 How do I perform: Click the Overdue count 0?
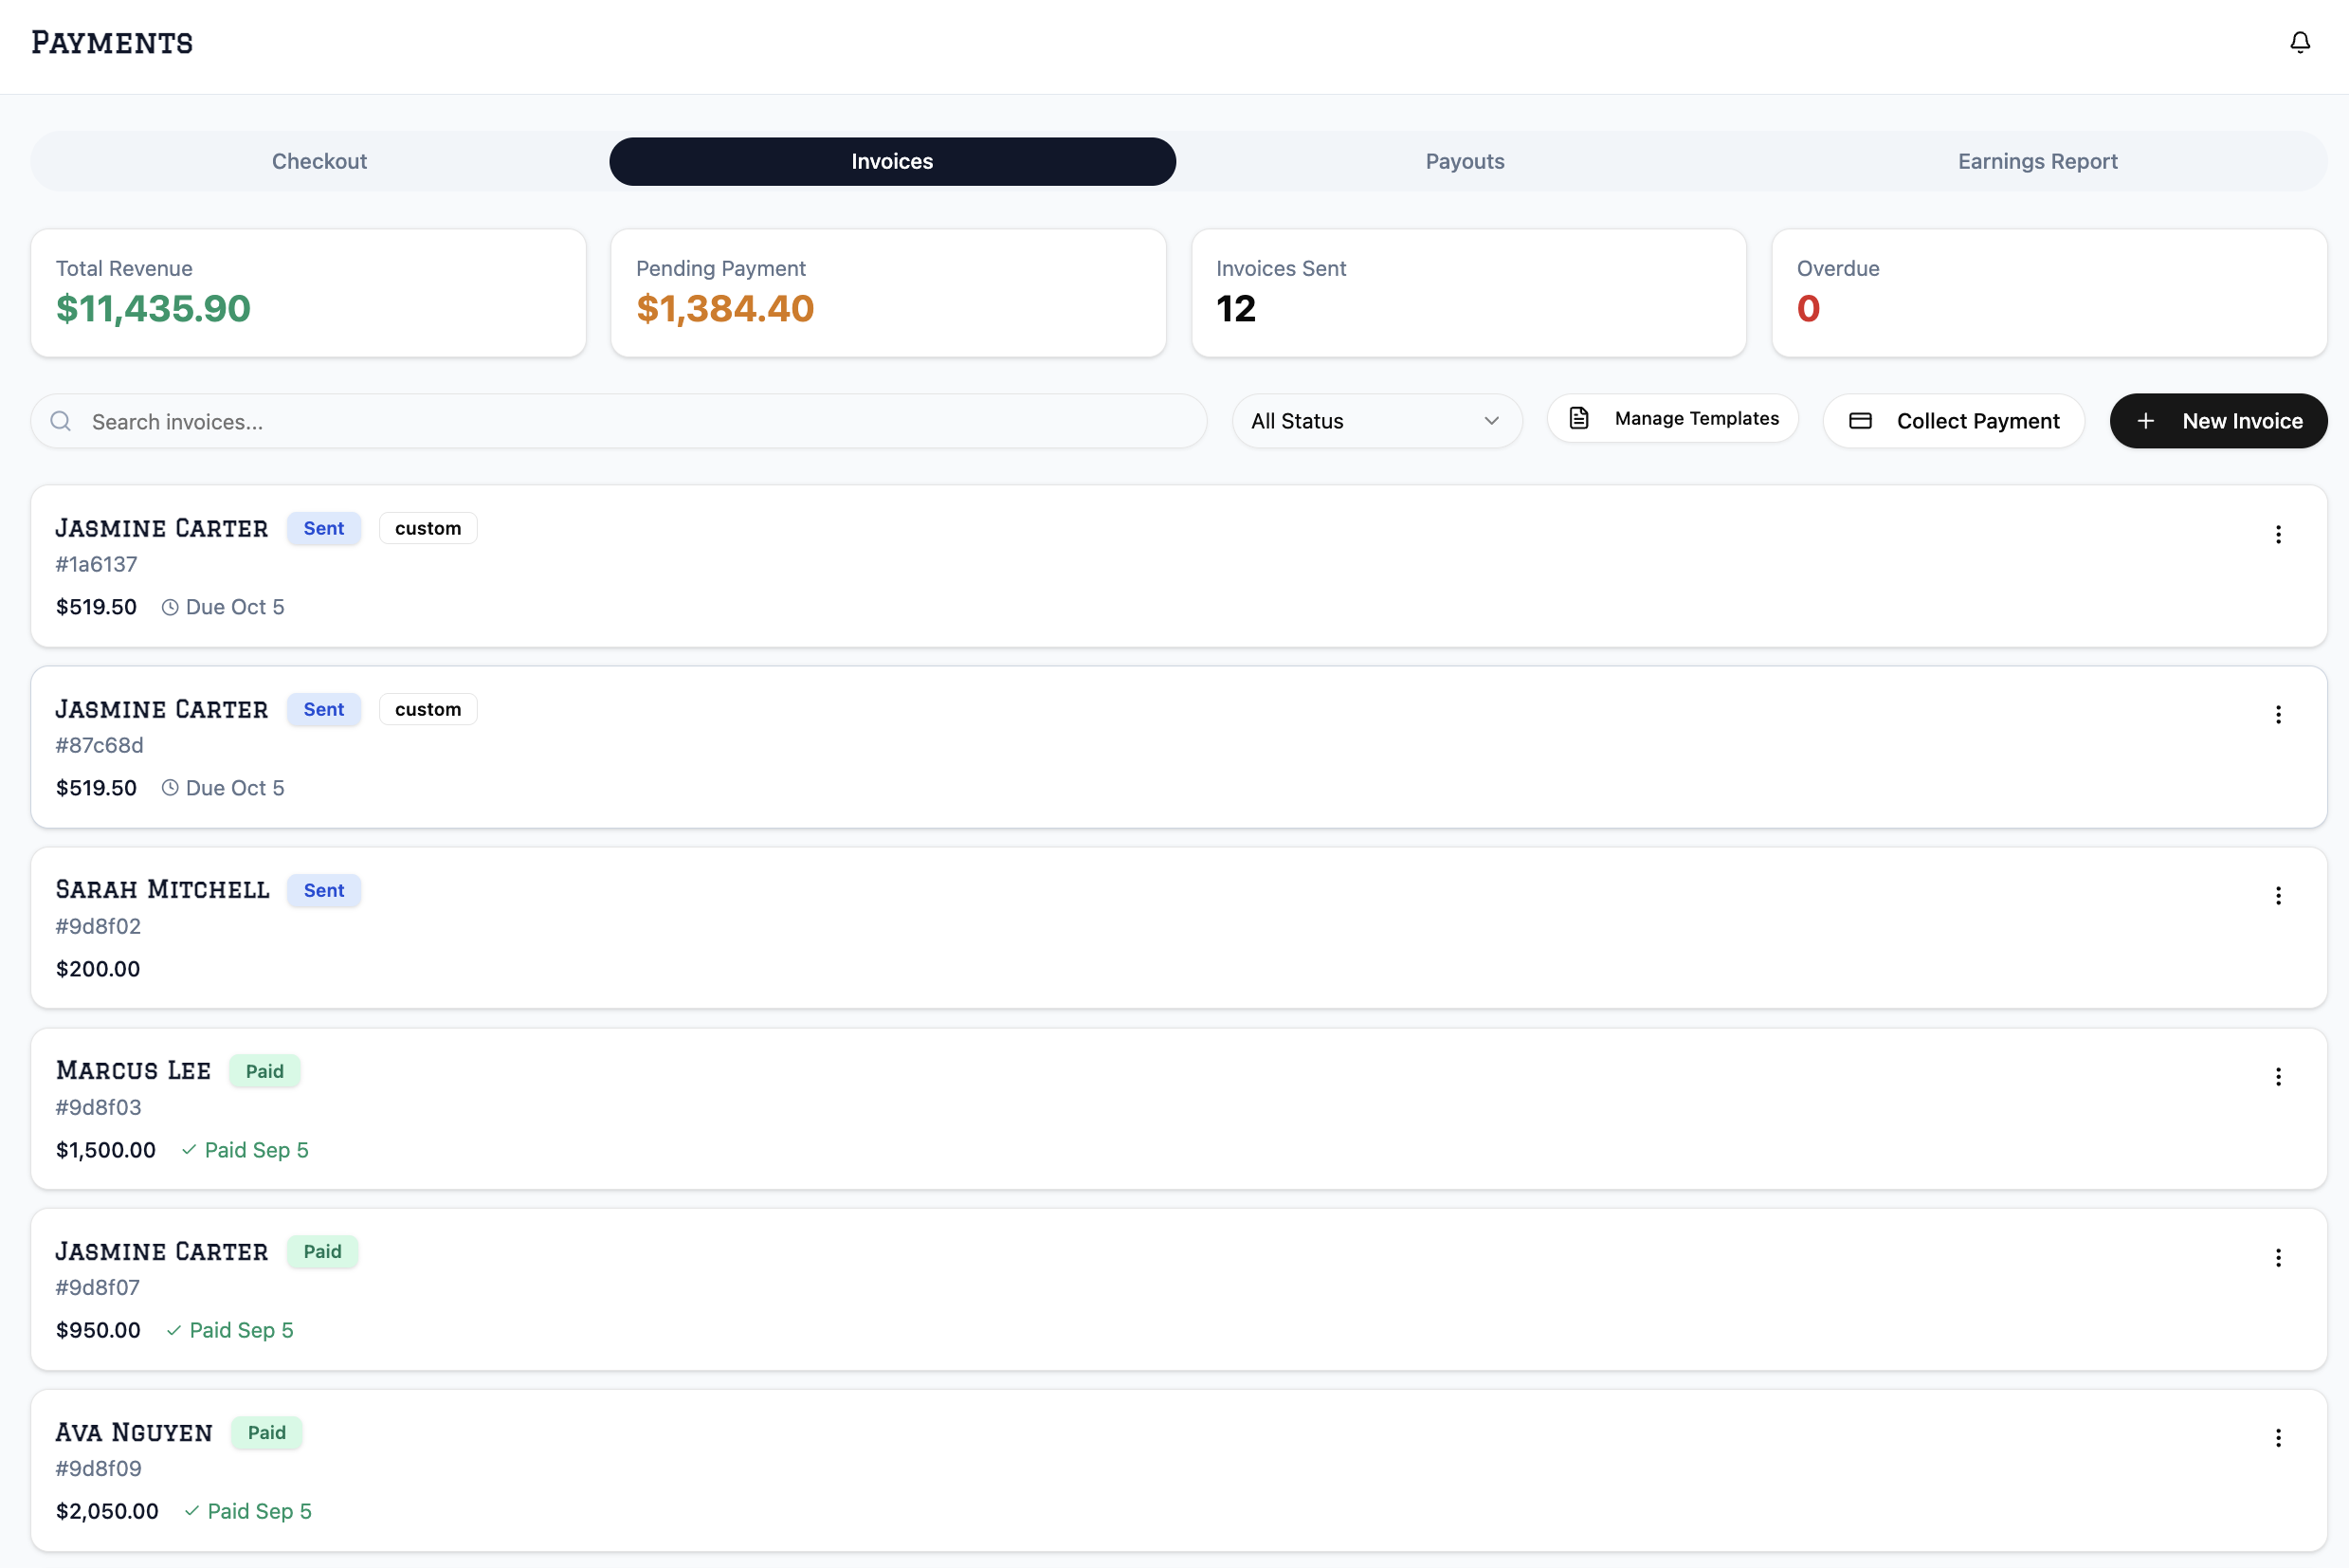point(1808,309)
